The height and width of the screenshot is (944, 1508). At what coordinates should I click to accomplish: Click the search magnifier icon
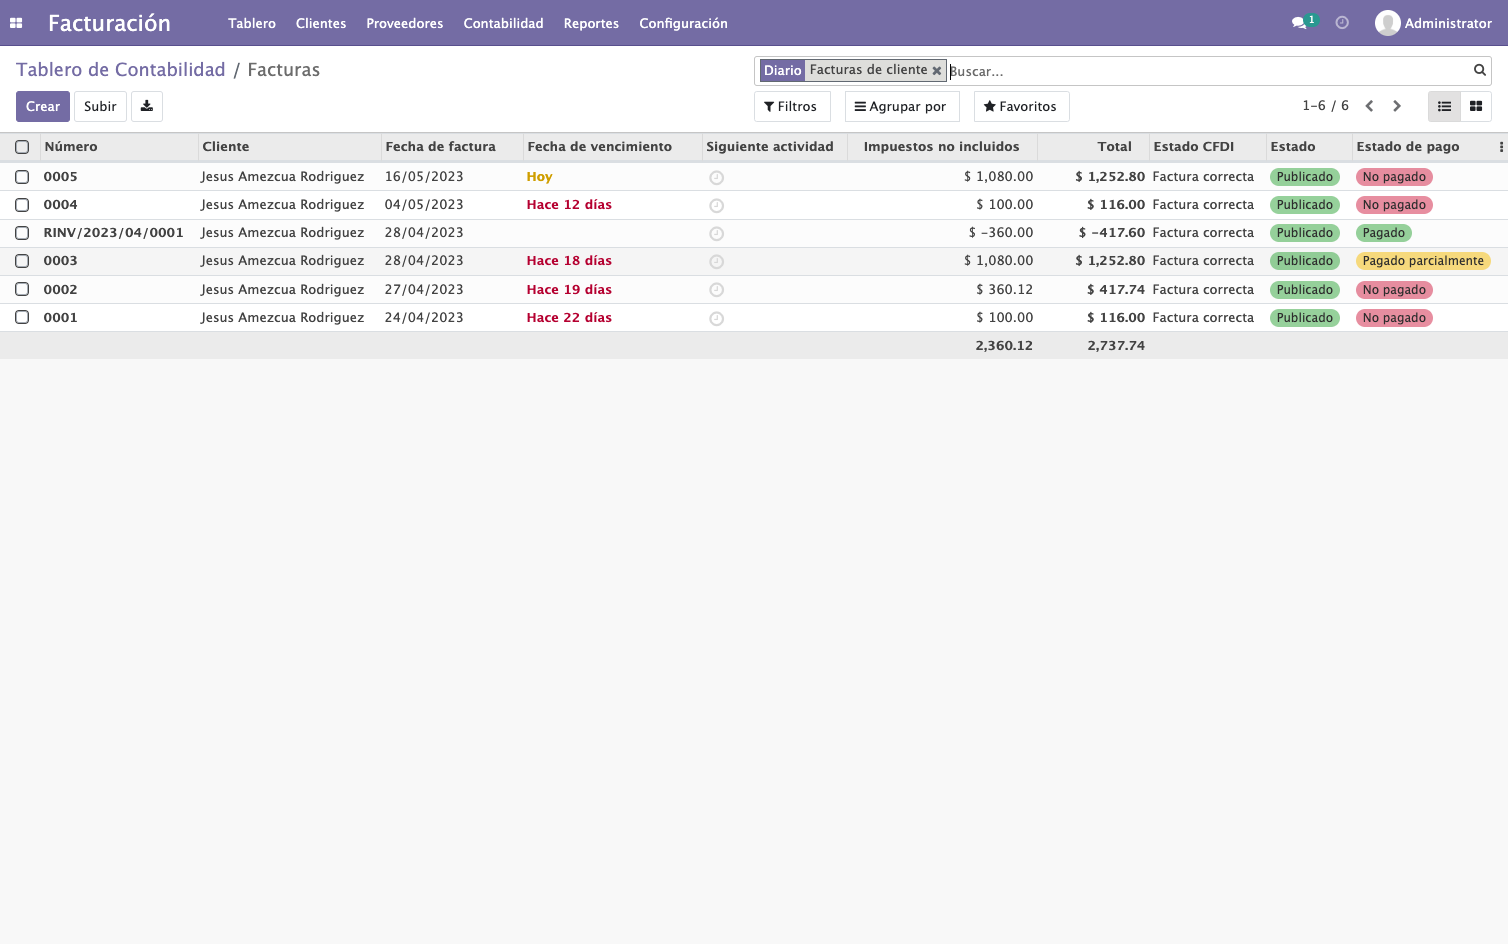point(1479,70)
